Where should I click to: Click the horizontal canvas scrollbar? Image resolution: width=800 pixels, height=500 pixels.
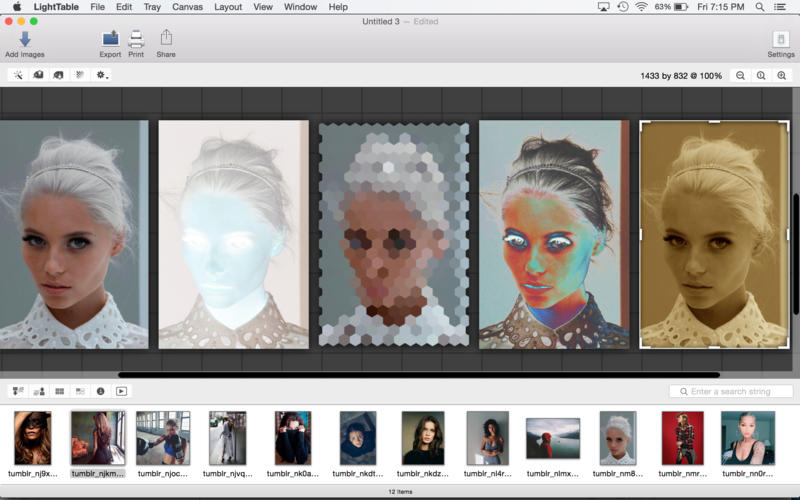click(x=418, y=375)
